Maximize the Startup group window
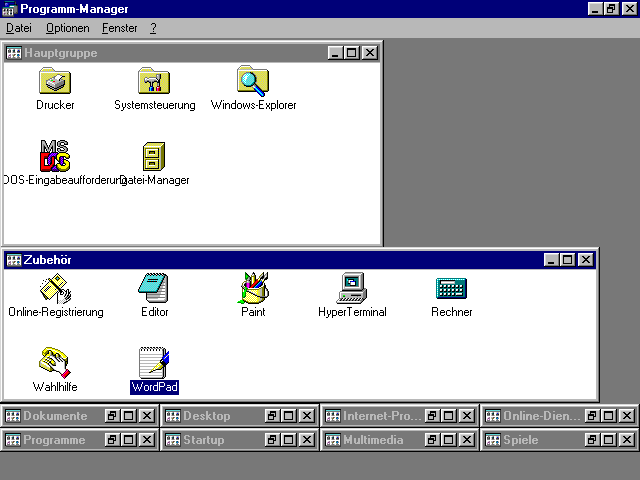The height and width of the screenshot is (480, 640). tap(289, 440)
